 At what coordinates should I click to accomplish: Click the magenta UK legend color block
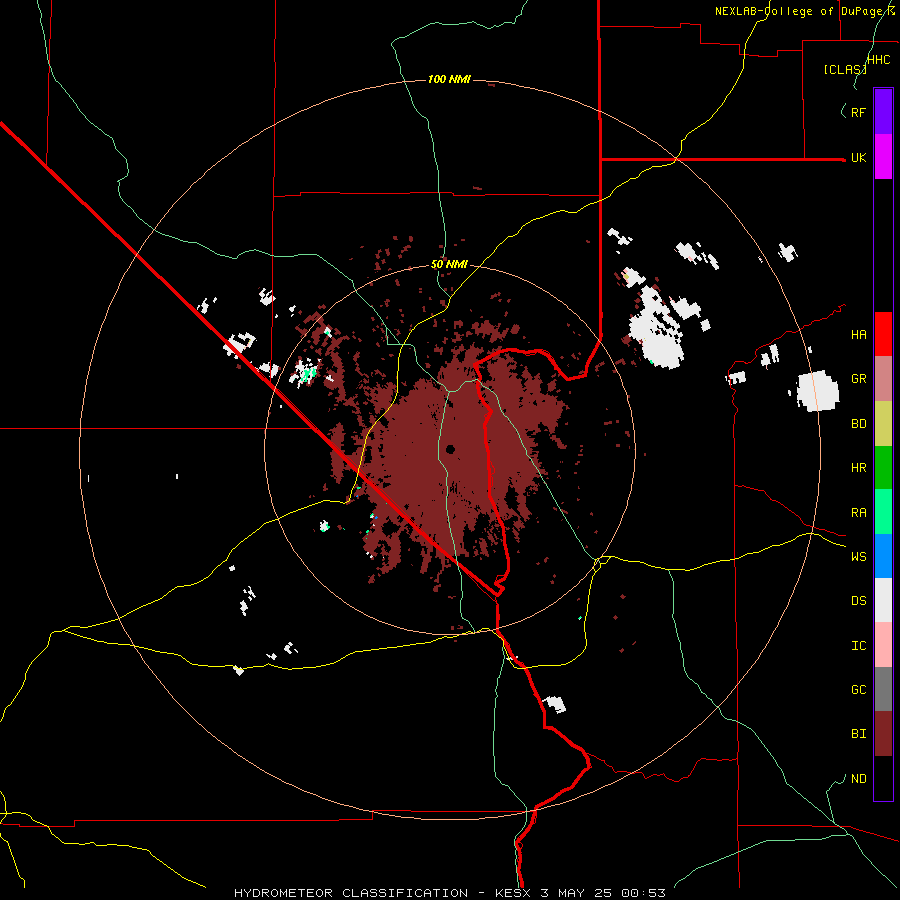tap(883, 157)
